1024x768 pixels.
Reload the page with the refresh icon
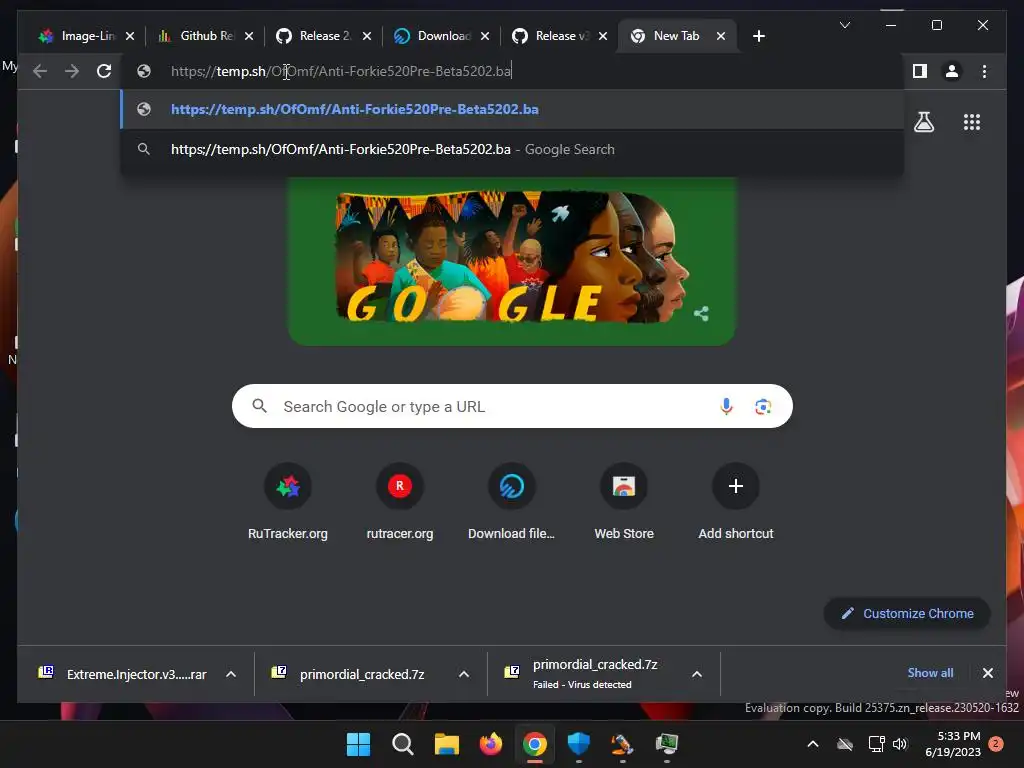tap(104, 71)
